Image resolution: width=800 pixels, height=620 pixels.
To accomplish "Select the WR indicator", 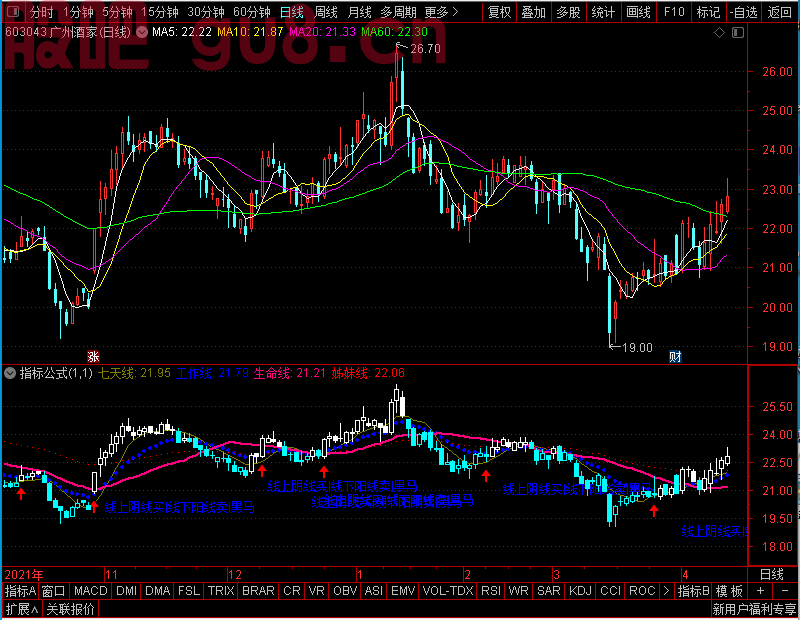I will coord(518,591).
